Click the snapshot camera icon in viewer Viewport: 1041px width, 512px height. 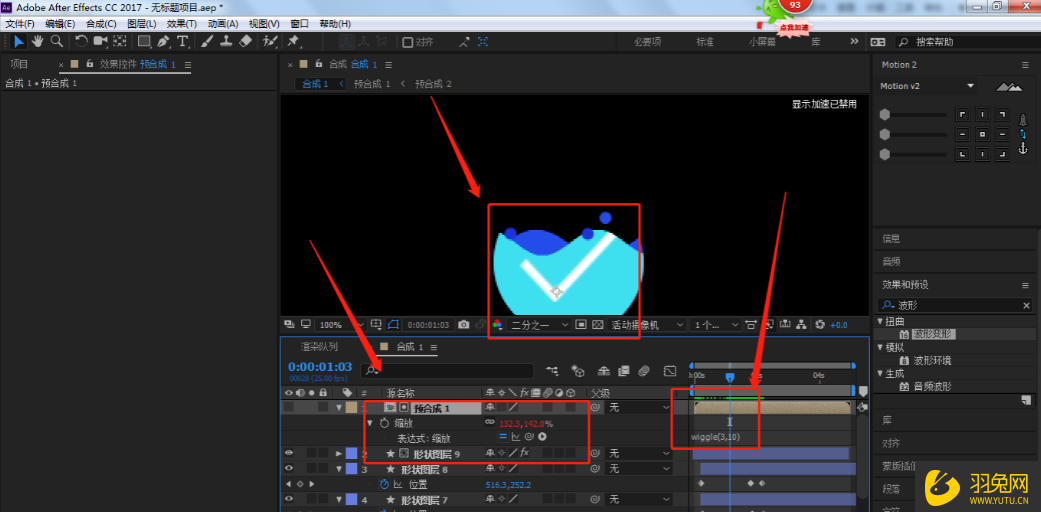click(x=463, y=325)
